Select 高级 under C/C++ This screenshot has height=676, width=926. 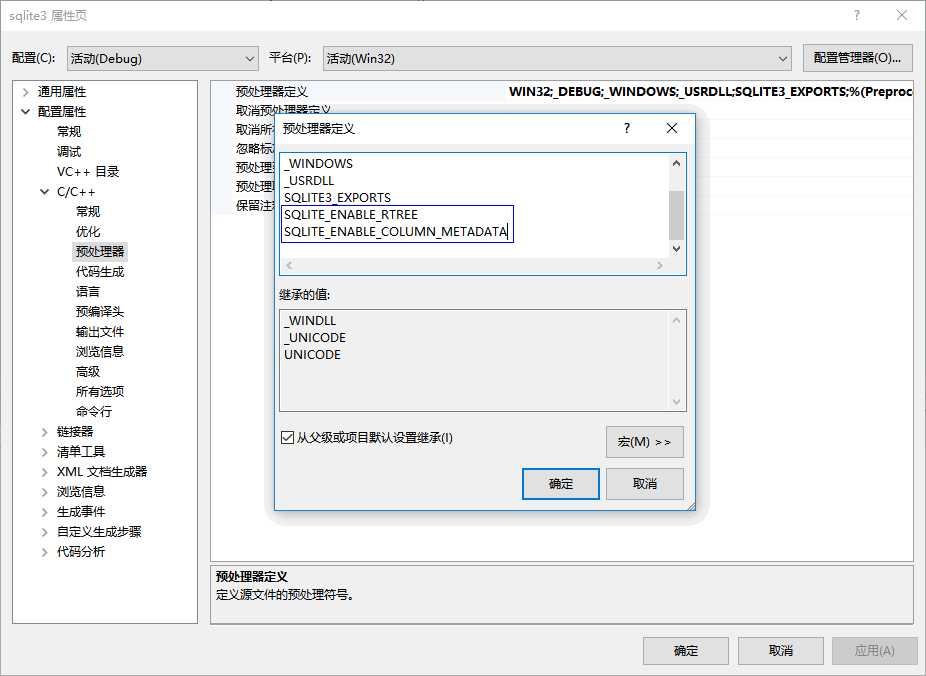point(88,371)
